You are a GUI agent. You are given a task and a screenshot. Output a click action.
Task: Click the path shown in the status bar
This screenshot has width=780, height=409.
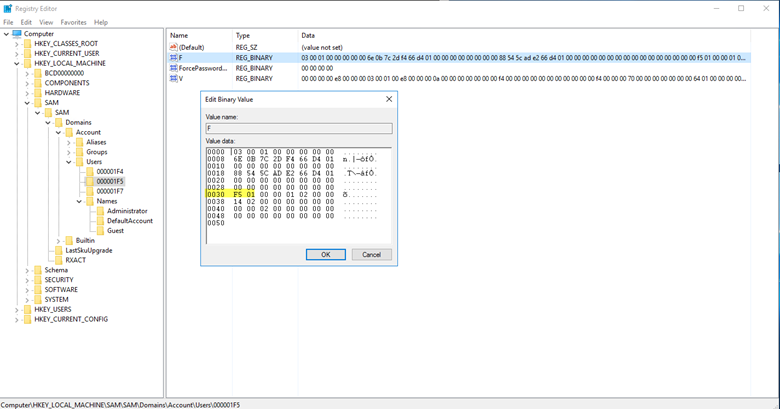point(120,405)
